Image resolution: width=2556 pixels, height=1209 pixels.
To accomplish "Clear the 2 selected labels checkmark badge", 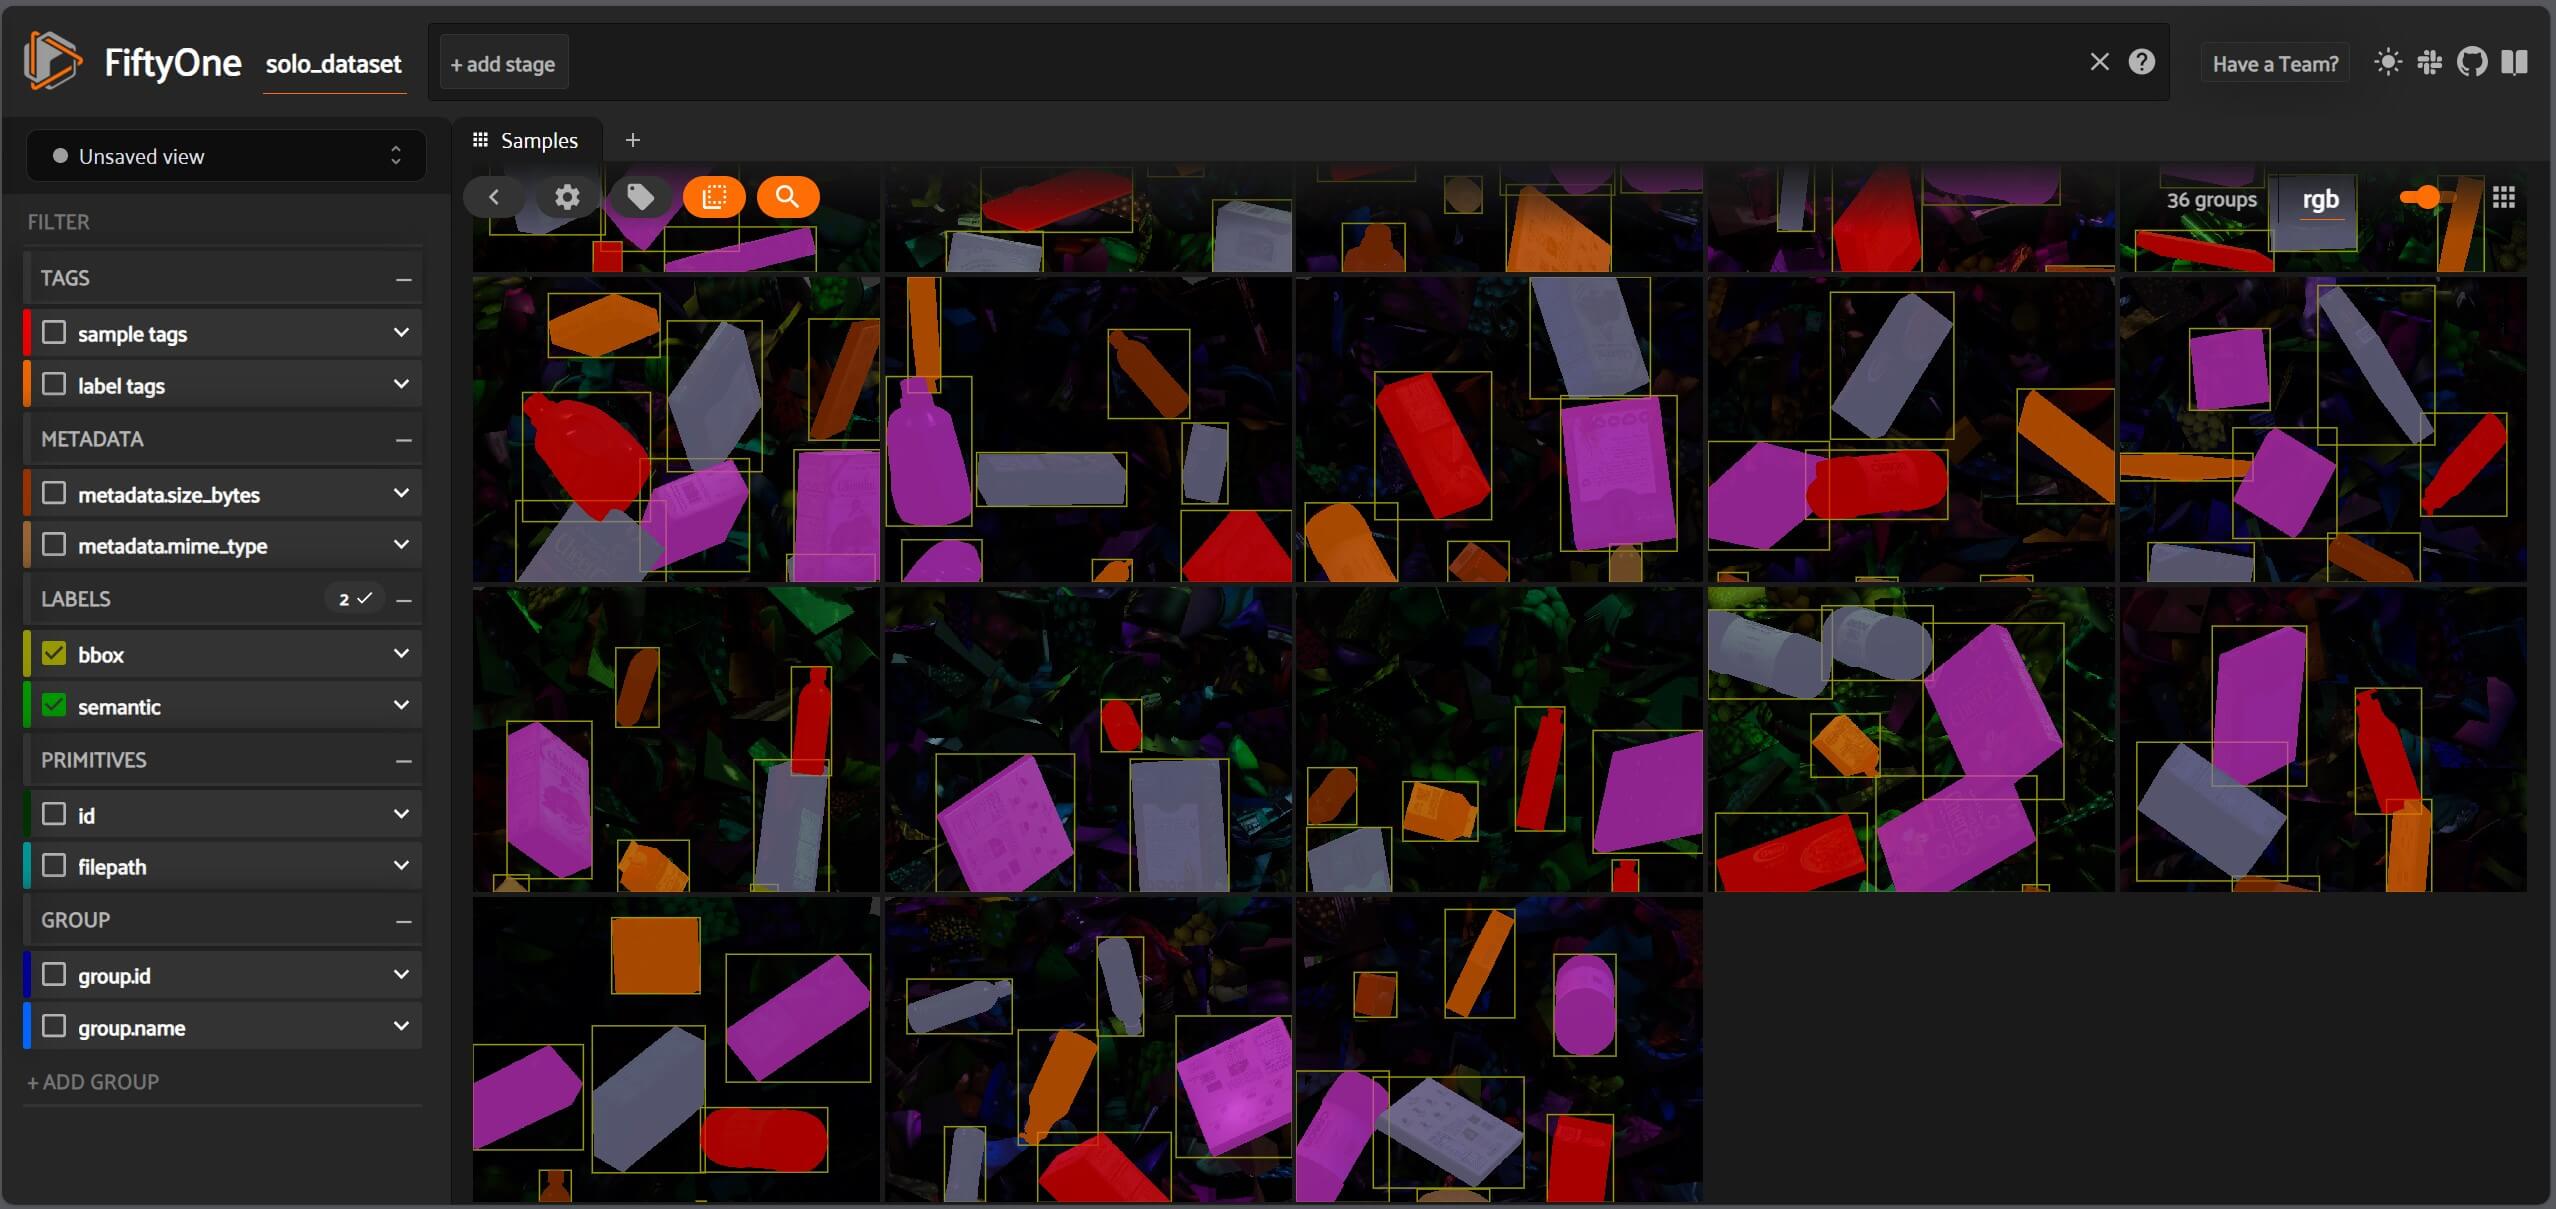I will click(355, 599).
